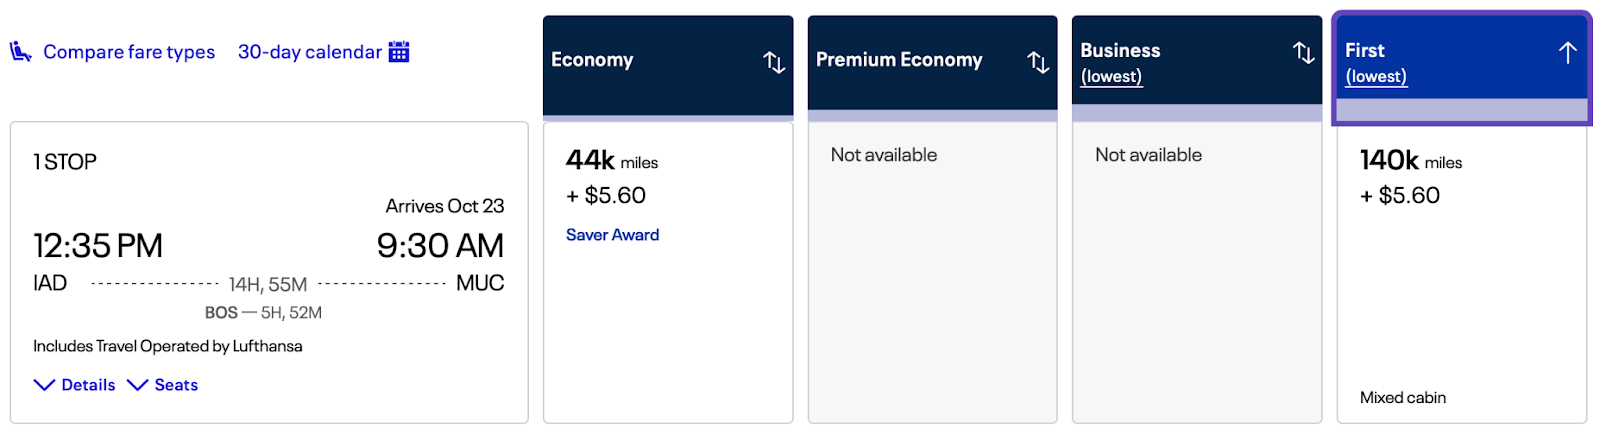This screenshot has height=432, width=1600.
Task: Click the Business column sort arrows
Action: (x=1303, y=52)
